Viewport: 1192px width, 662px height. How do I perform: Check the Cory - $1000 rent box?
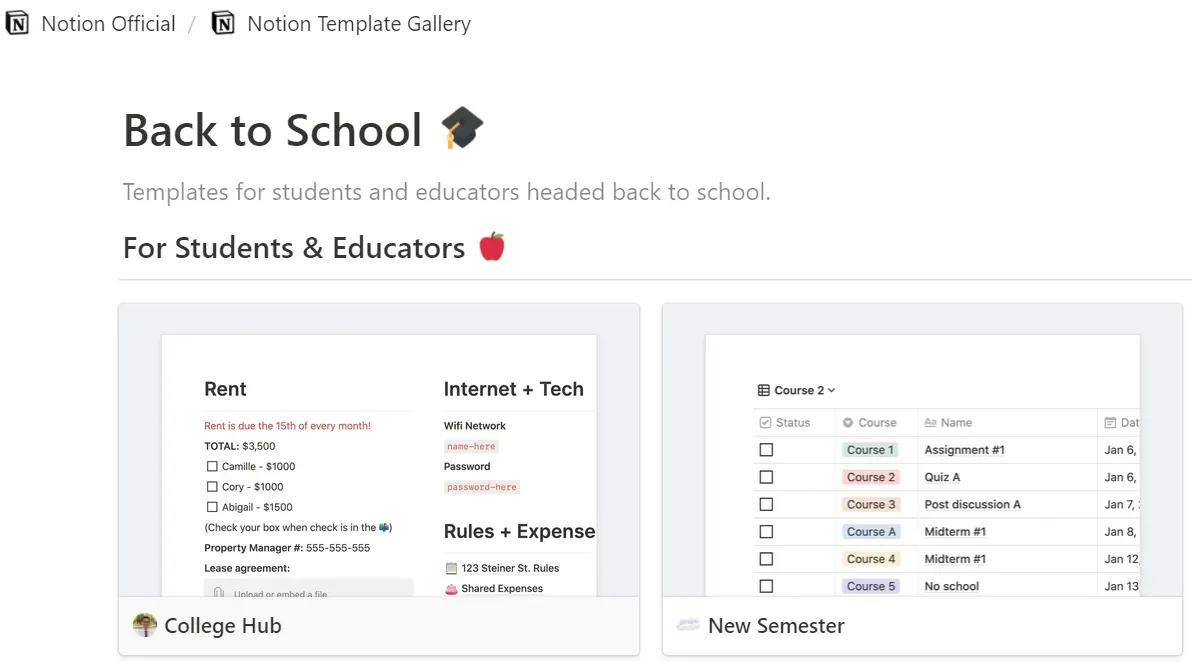[212, 487]
